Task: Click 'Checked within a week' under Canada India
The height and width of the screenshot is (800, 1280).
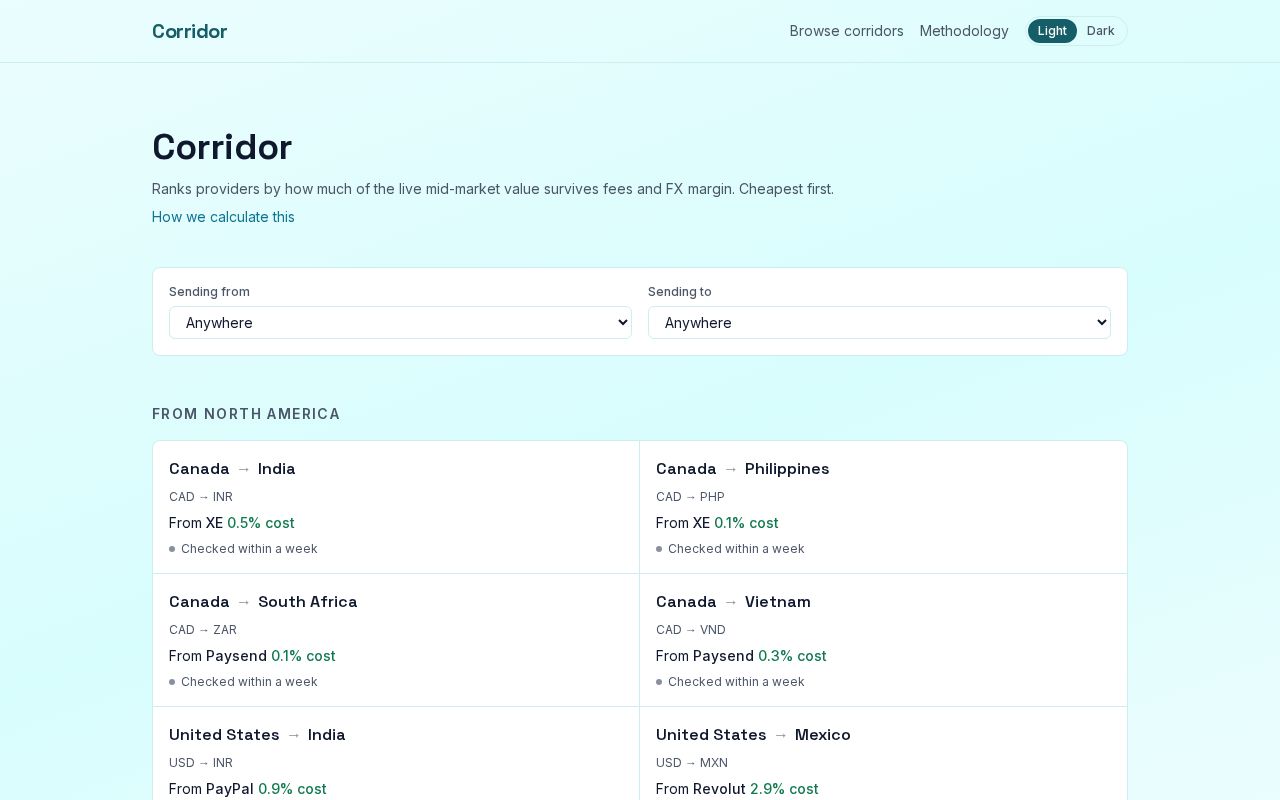Action: pyautogui.click(x=249, y=549)
